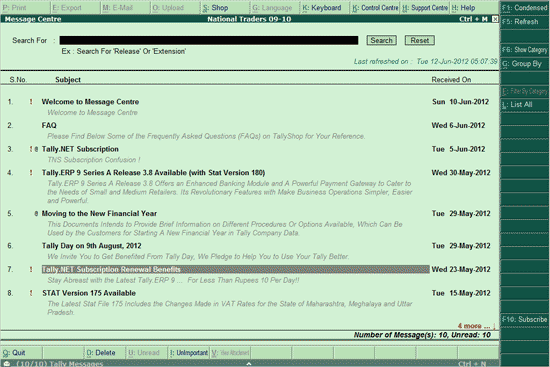Click the important flag of Welcome to Message Centre
Screen dimensions: 550x367
tap(31, 102)
